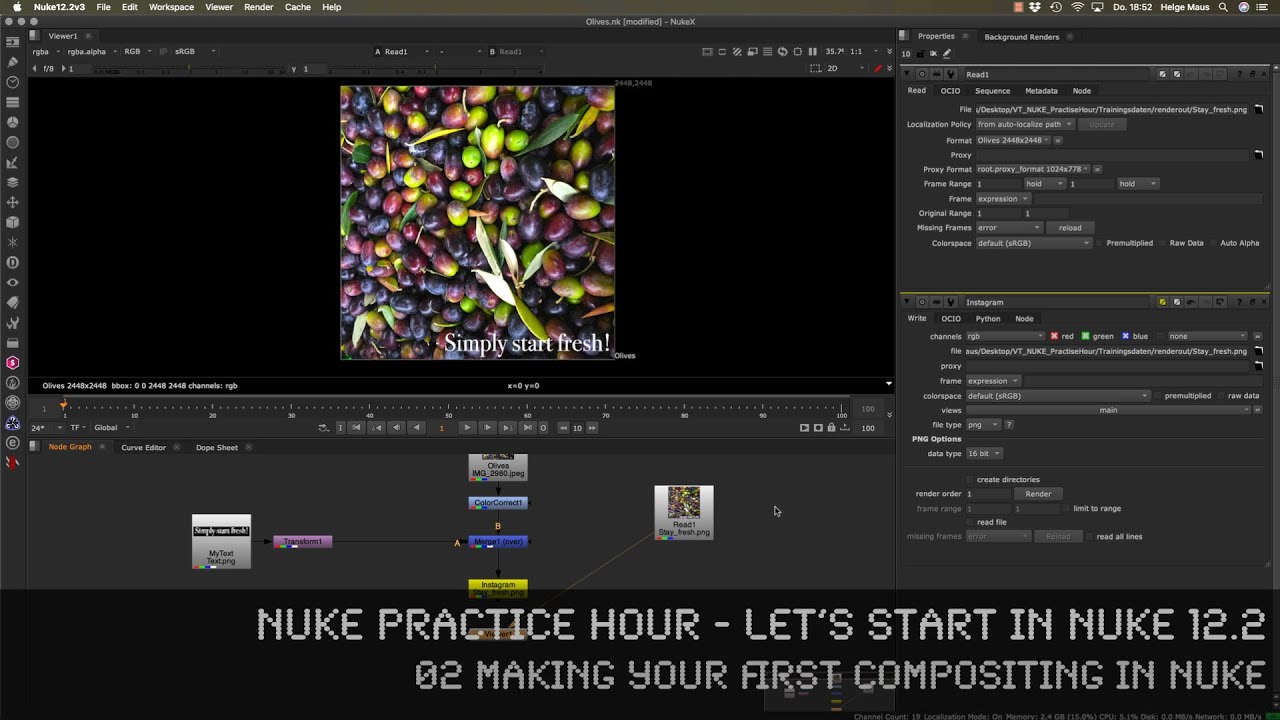Open the Merge nodes layers icon
The width and height of the screenshot is (1280, 720).
pos(13,182)
